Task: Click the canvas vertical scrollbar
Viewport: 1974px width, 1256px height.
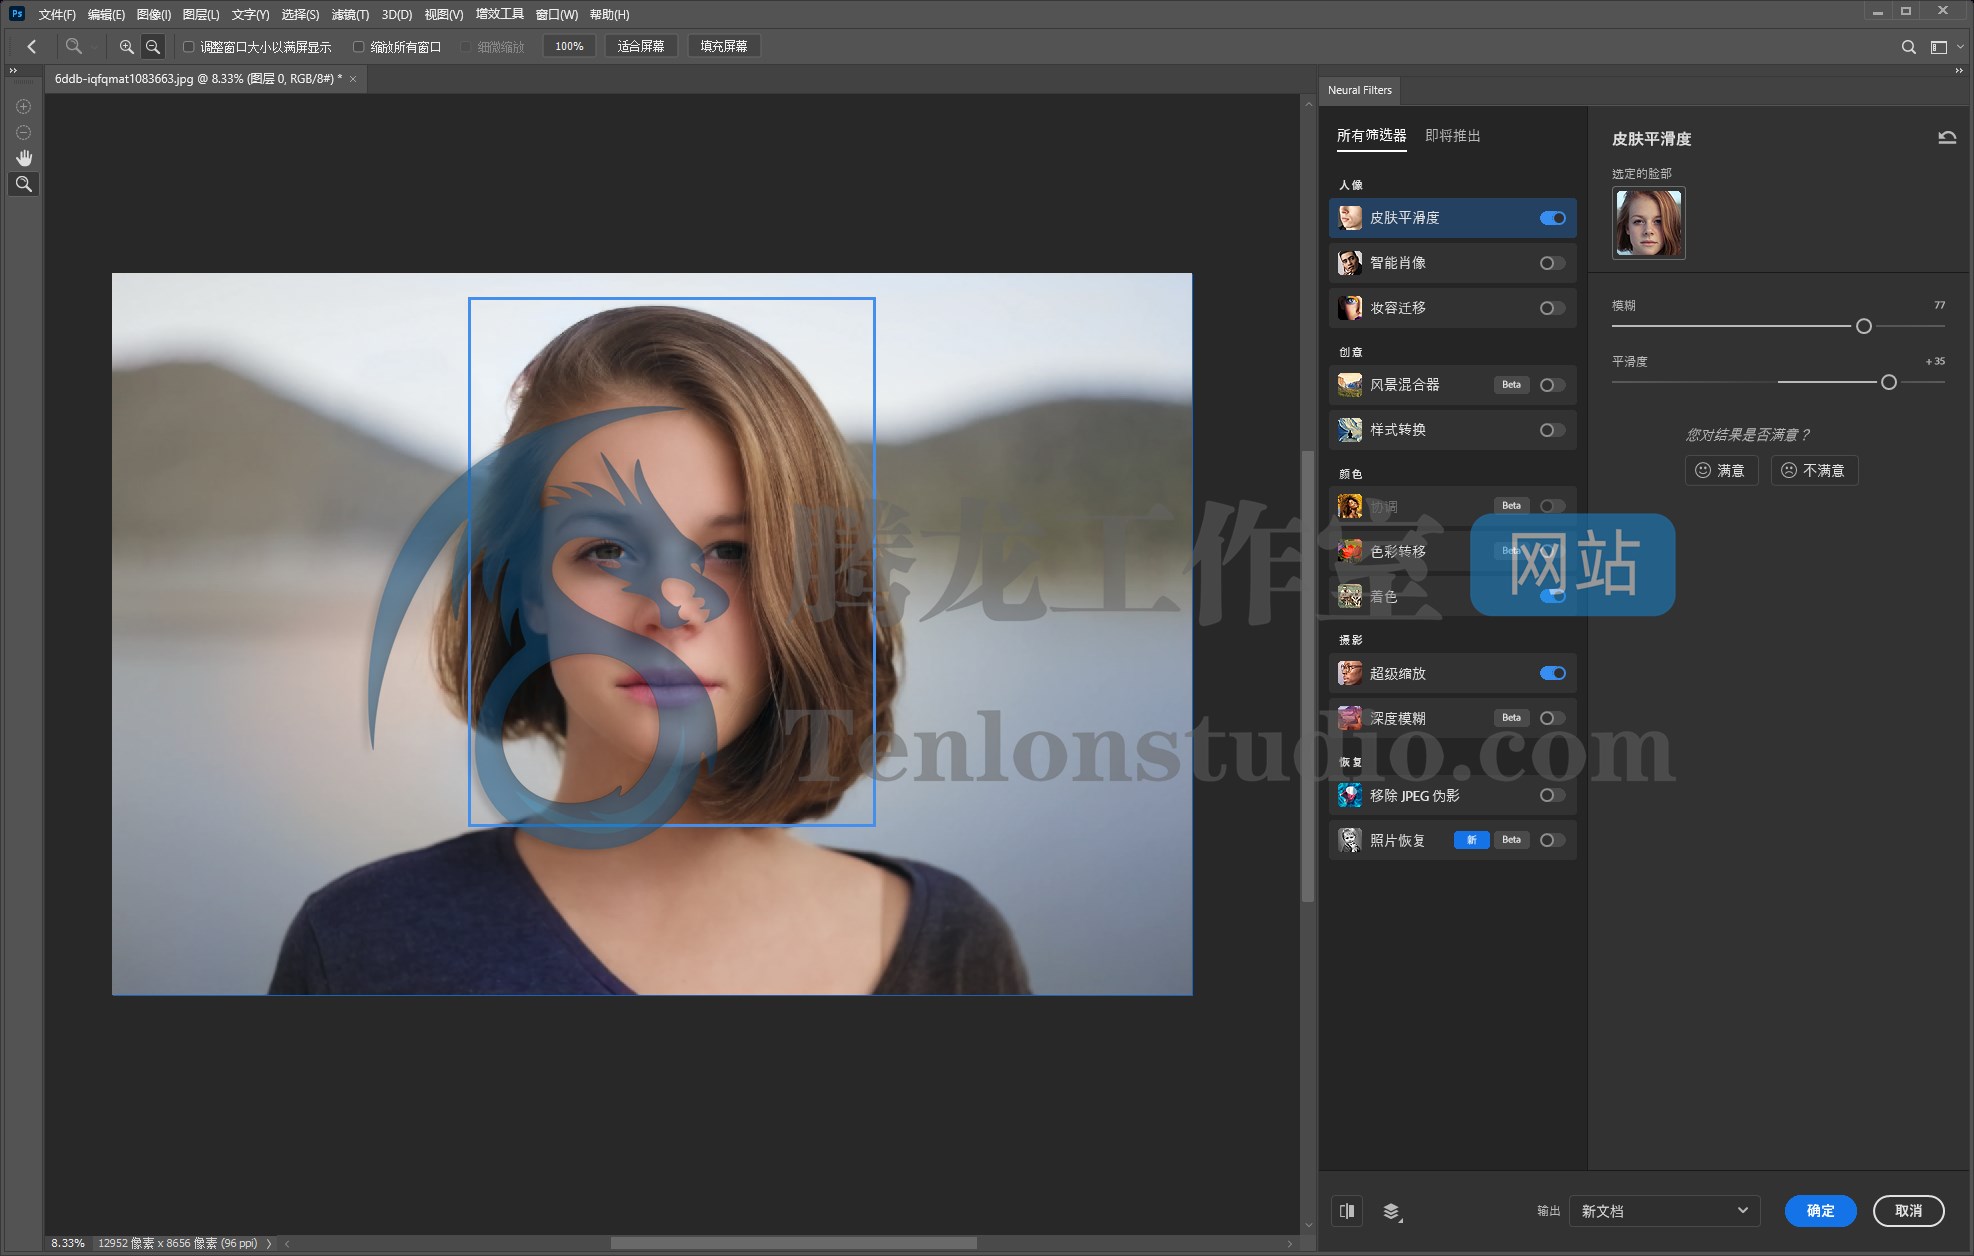Action: (x=1307, y=677)
